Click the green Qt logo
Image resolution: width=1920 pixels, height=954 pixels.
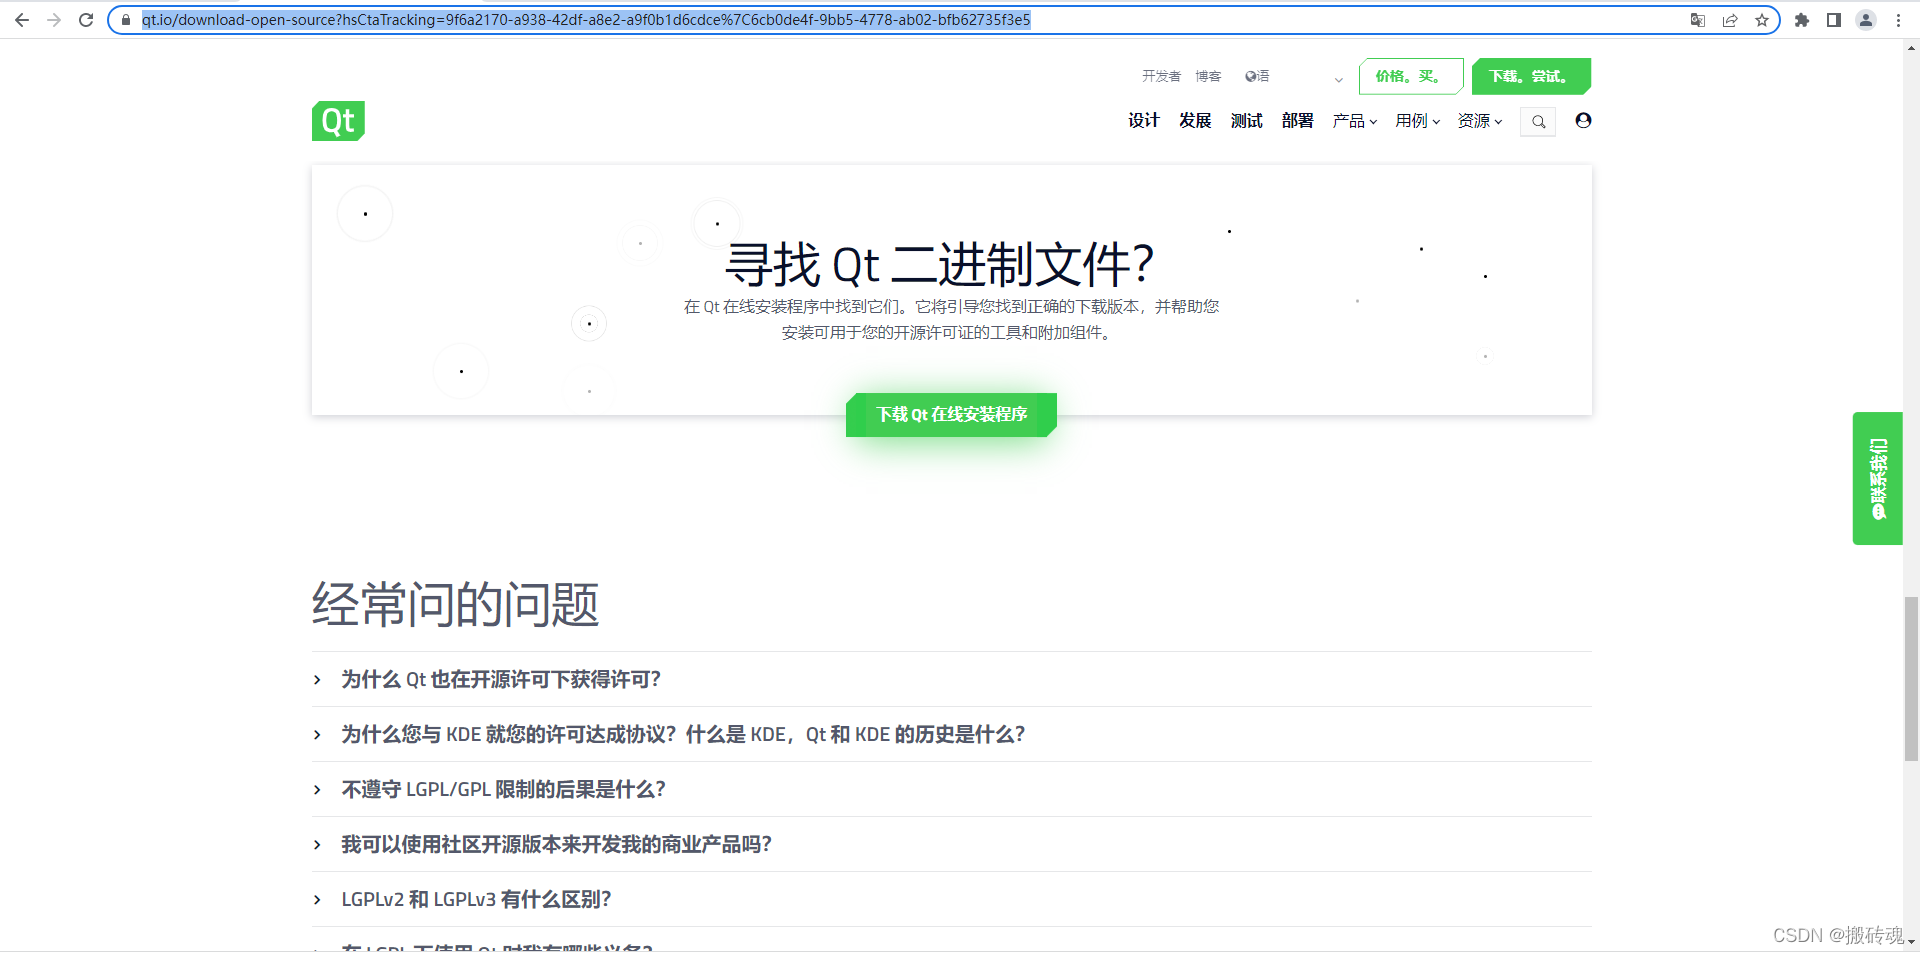(338, 121)
